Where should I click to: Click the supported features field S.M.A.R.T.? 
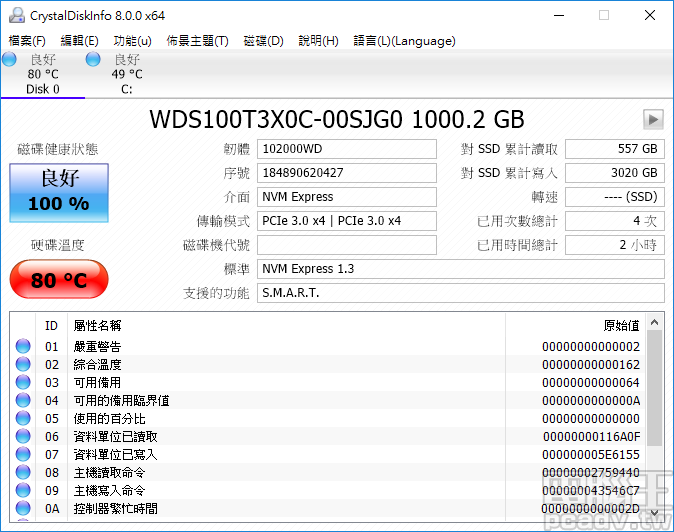pyautogui.click(x=461, y=293)
